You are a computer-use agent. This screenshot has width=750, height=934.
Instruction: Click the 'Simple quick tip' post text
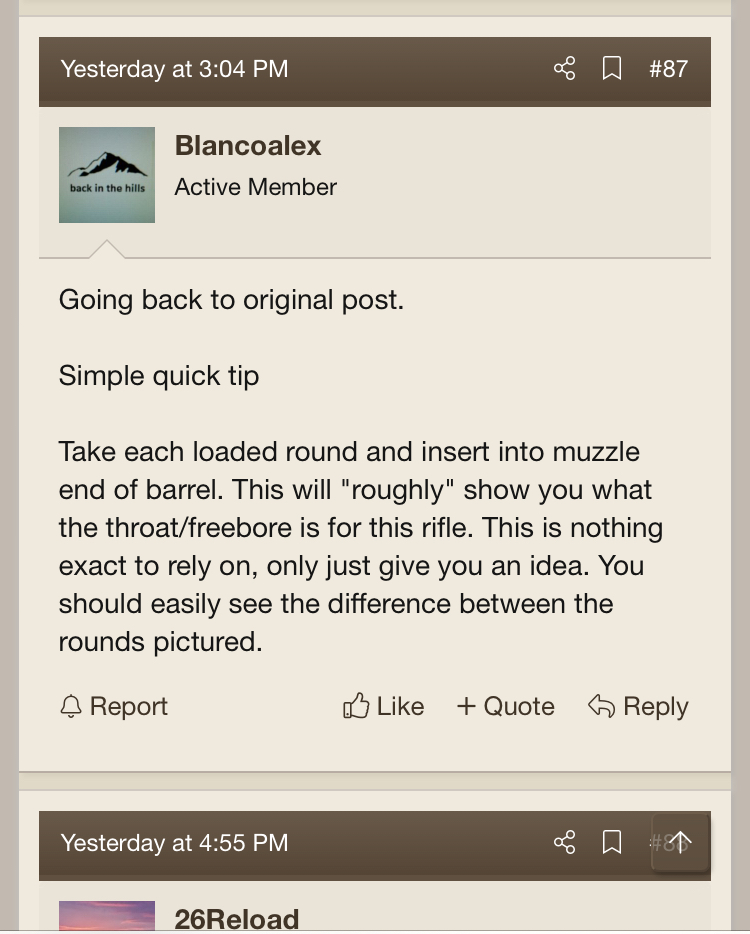click(159, 376)
